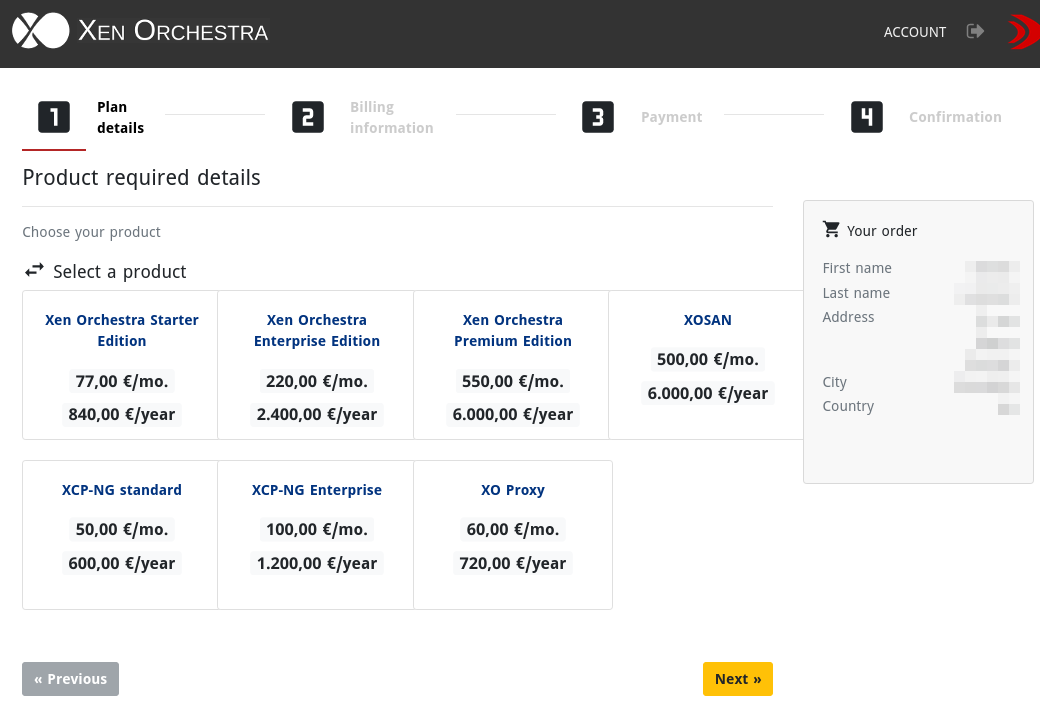The width and height of the screenshot is (1040, 708).
Task: Choose XCP-NG Enterprise 100,00 €/mo. price
Action: (317, 530)
